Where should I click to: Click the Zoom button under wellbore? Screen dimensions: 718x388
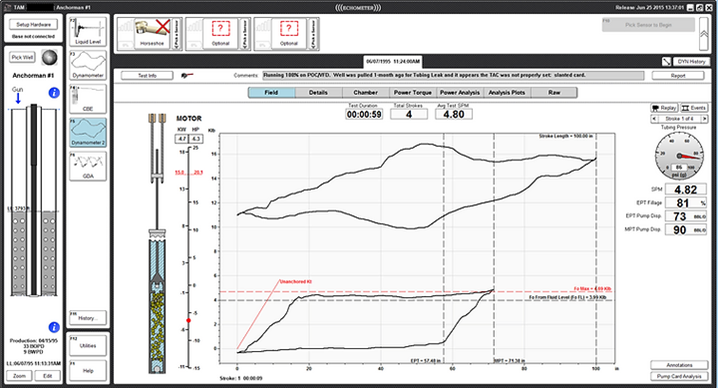19,376
